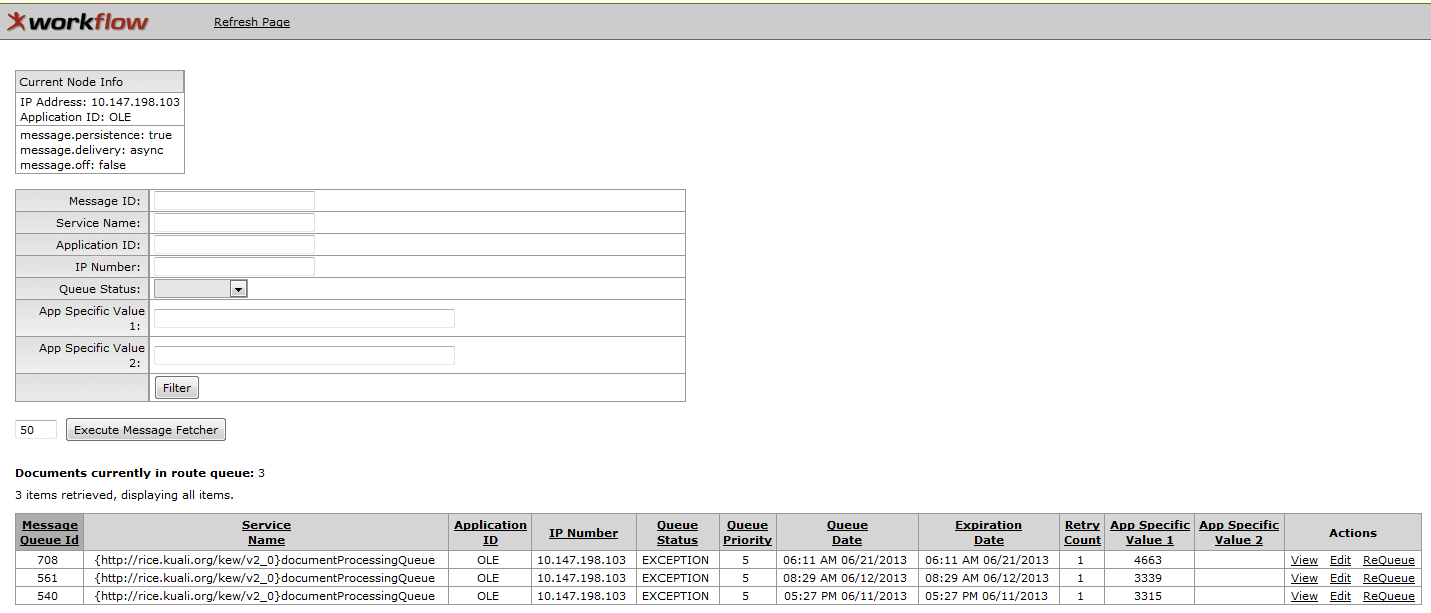Click the IP Number input field

[x=234, y=267]
